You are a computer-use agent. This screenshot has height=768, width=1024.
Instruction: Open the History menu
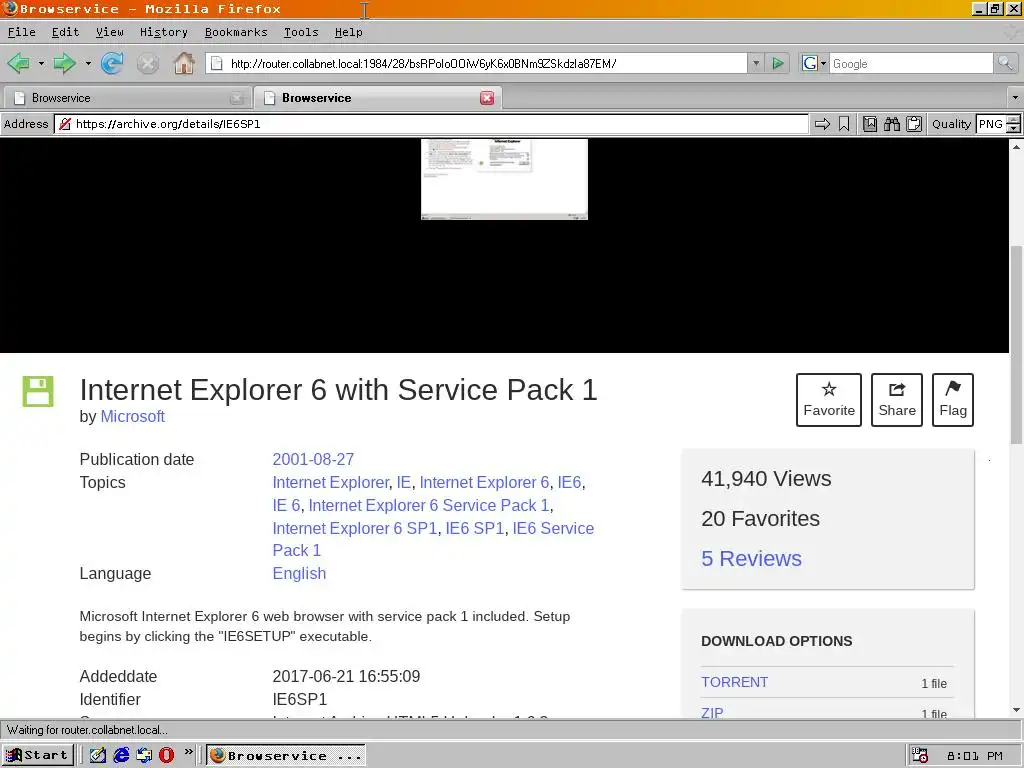tap(164, 32)
